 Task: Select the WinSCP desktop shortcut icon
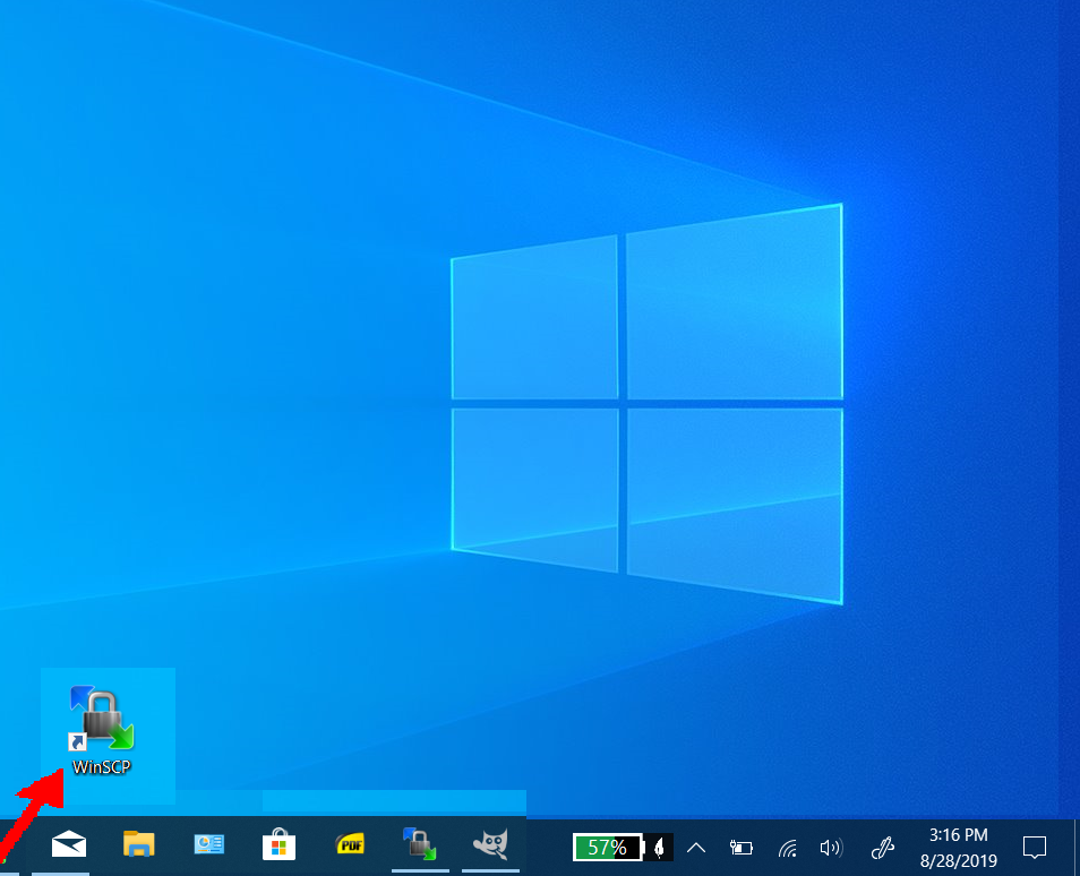pyautogui.click(x=102, y=718)
